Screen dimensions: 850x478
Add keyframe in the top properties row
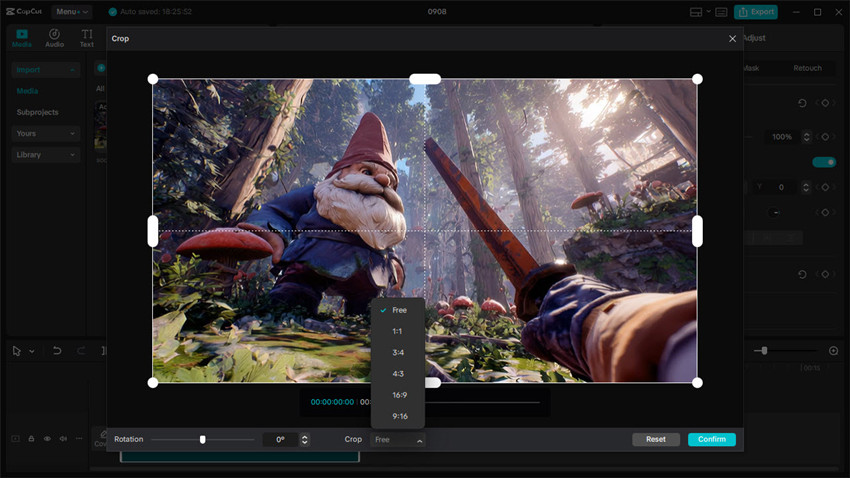[825, 103]
